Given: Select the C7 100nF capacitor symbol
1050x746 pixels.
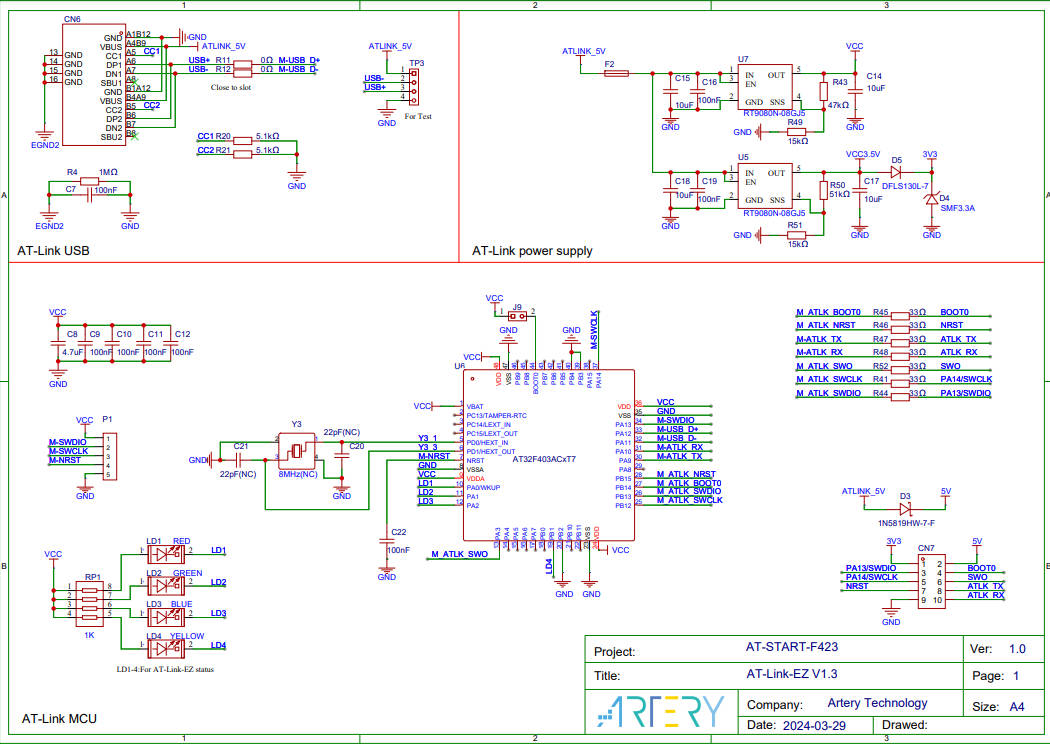Looking at the screenshot, I should (x=89, y=195).
